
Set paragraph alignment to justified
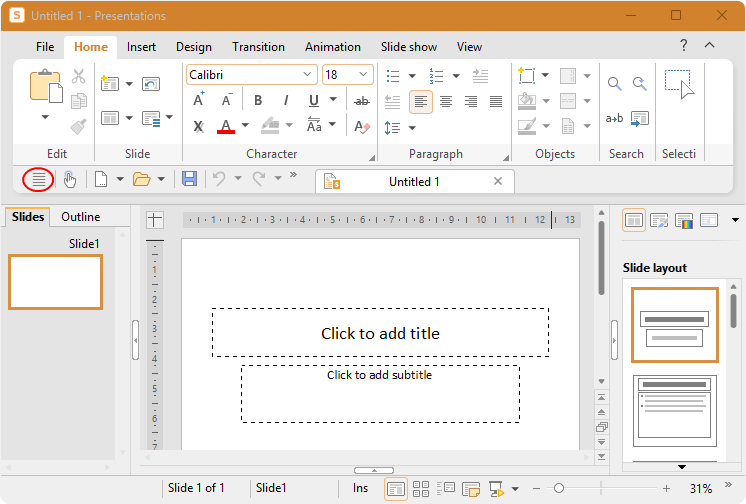496,101
